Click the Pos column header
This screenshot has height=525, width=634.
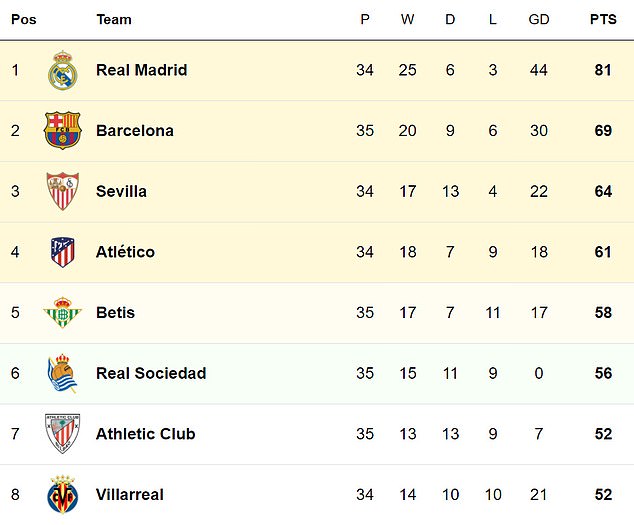pos(23,19)
